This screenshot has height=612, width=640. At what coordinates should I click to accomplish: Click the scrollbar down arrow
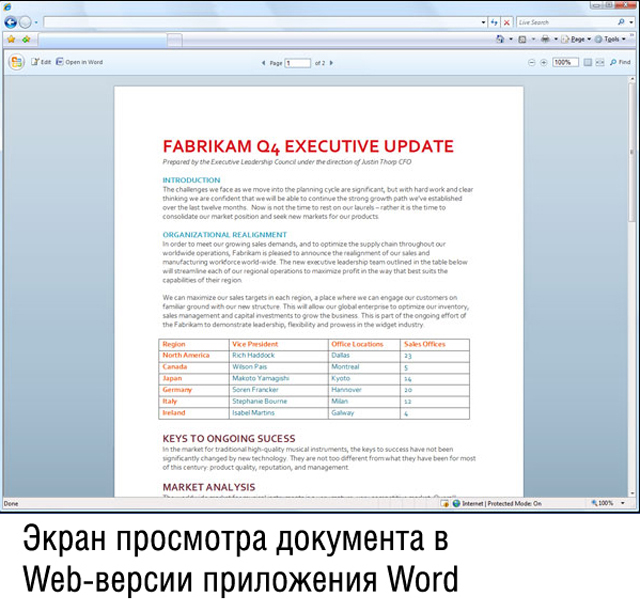pos(632,493)
